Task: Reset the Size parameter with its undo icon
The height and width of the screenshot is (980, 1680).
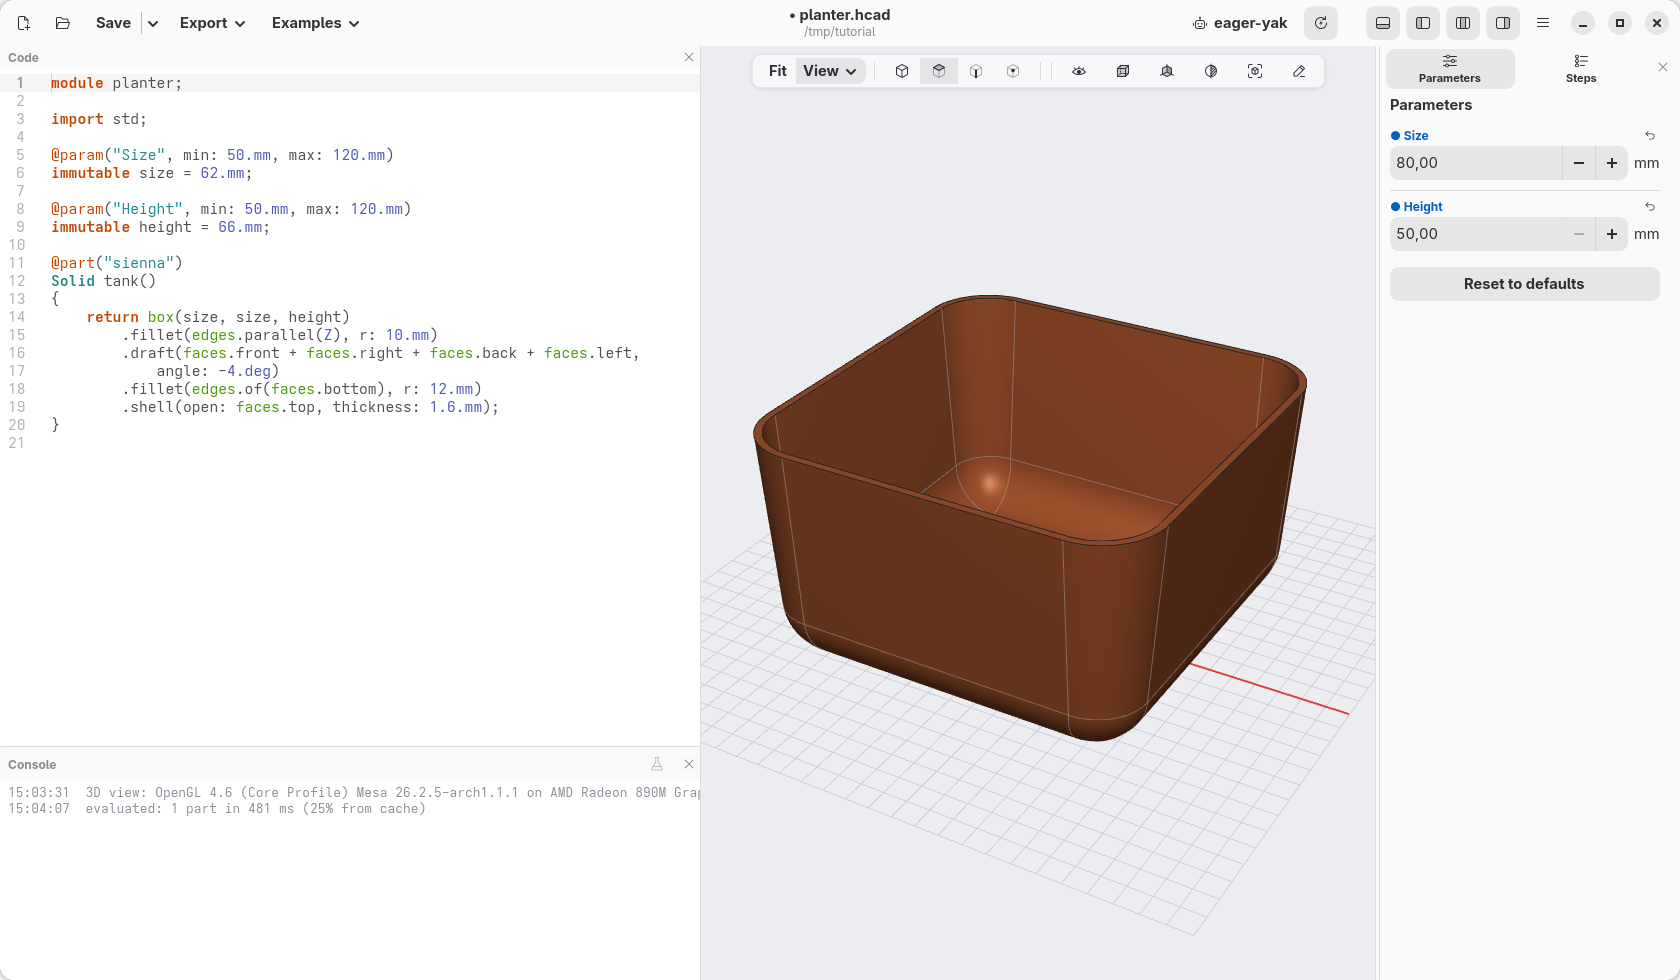Action: 1650,136
